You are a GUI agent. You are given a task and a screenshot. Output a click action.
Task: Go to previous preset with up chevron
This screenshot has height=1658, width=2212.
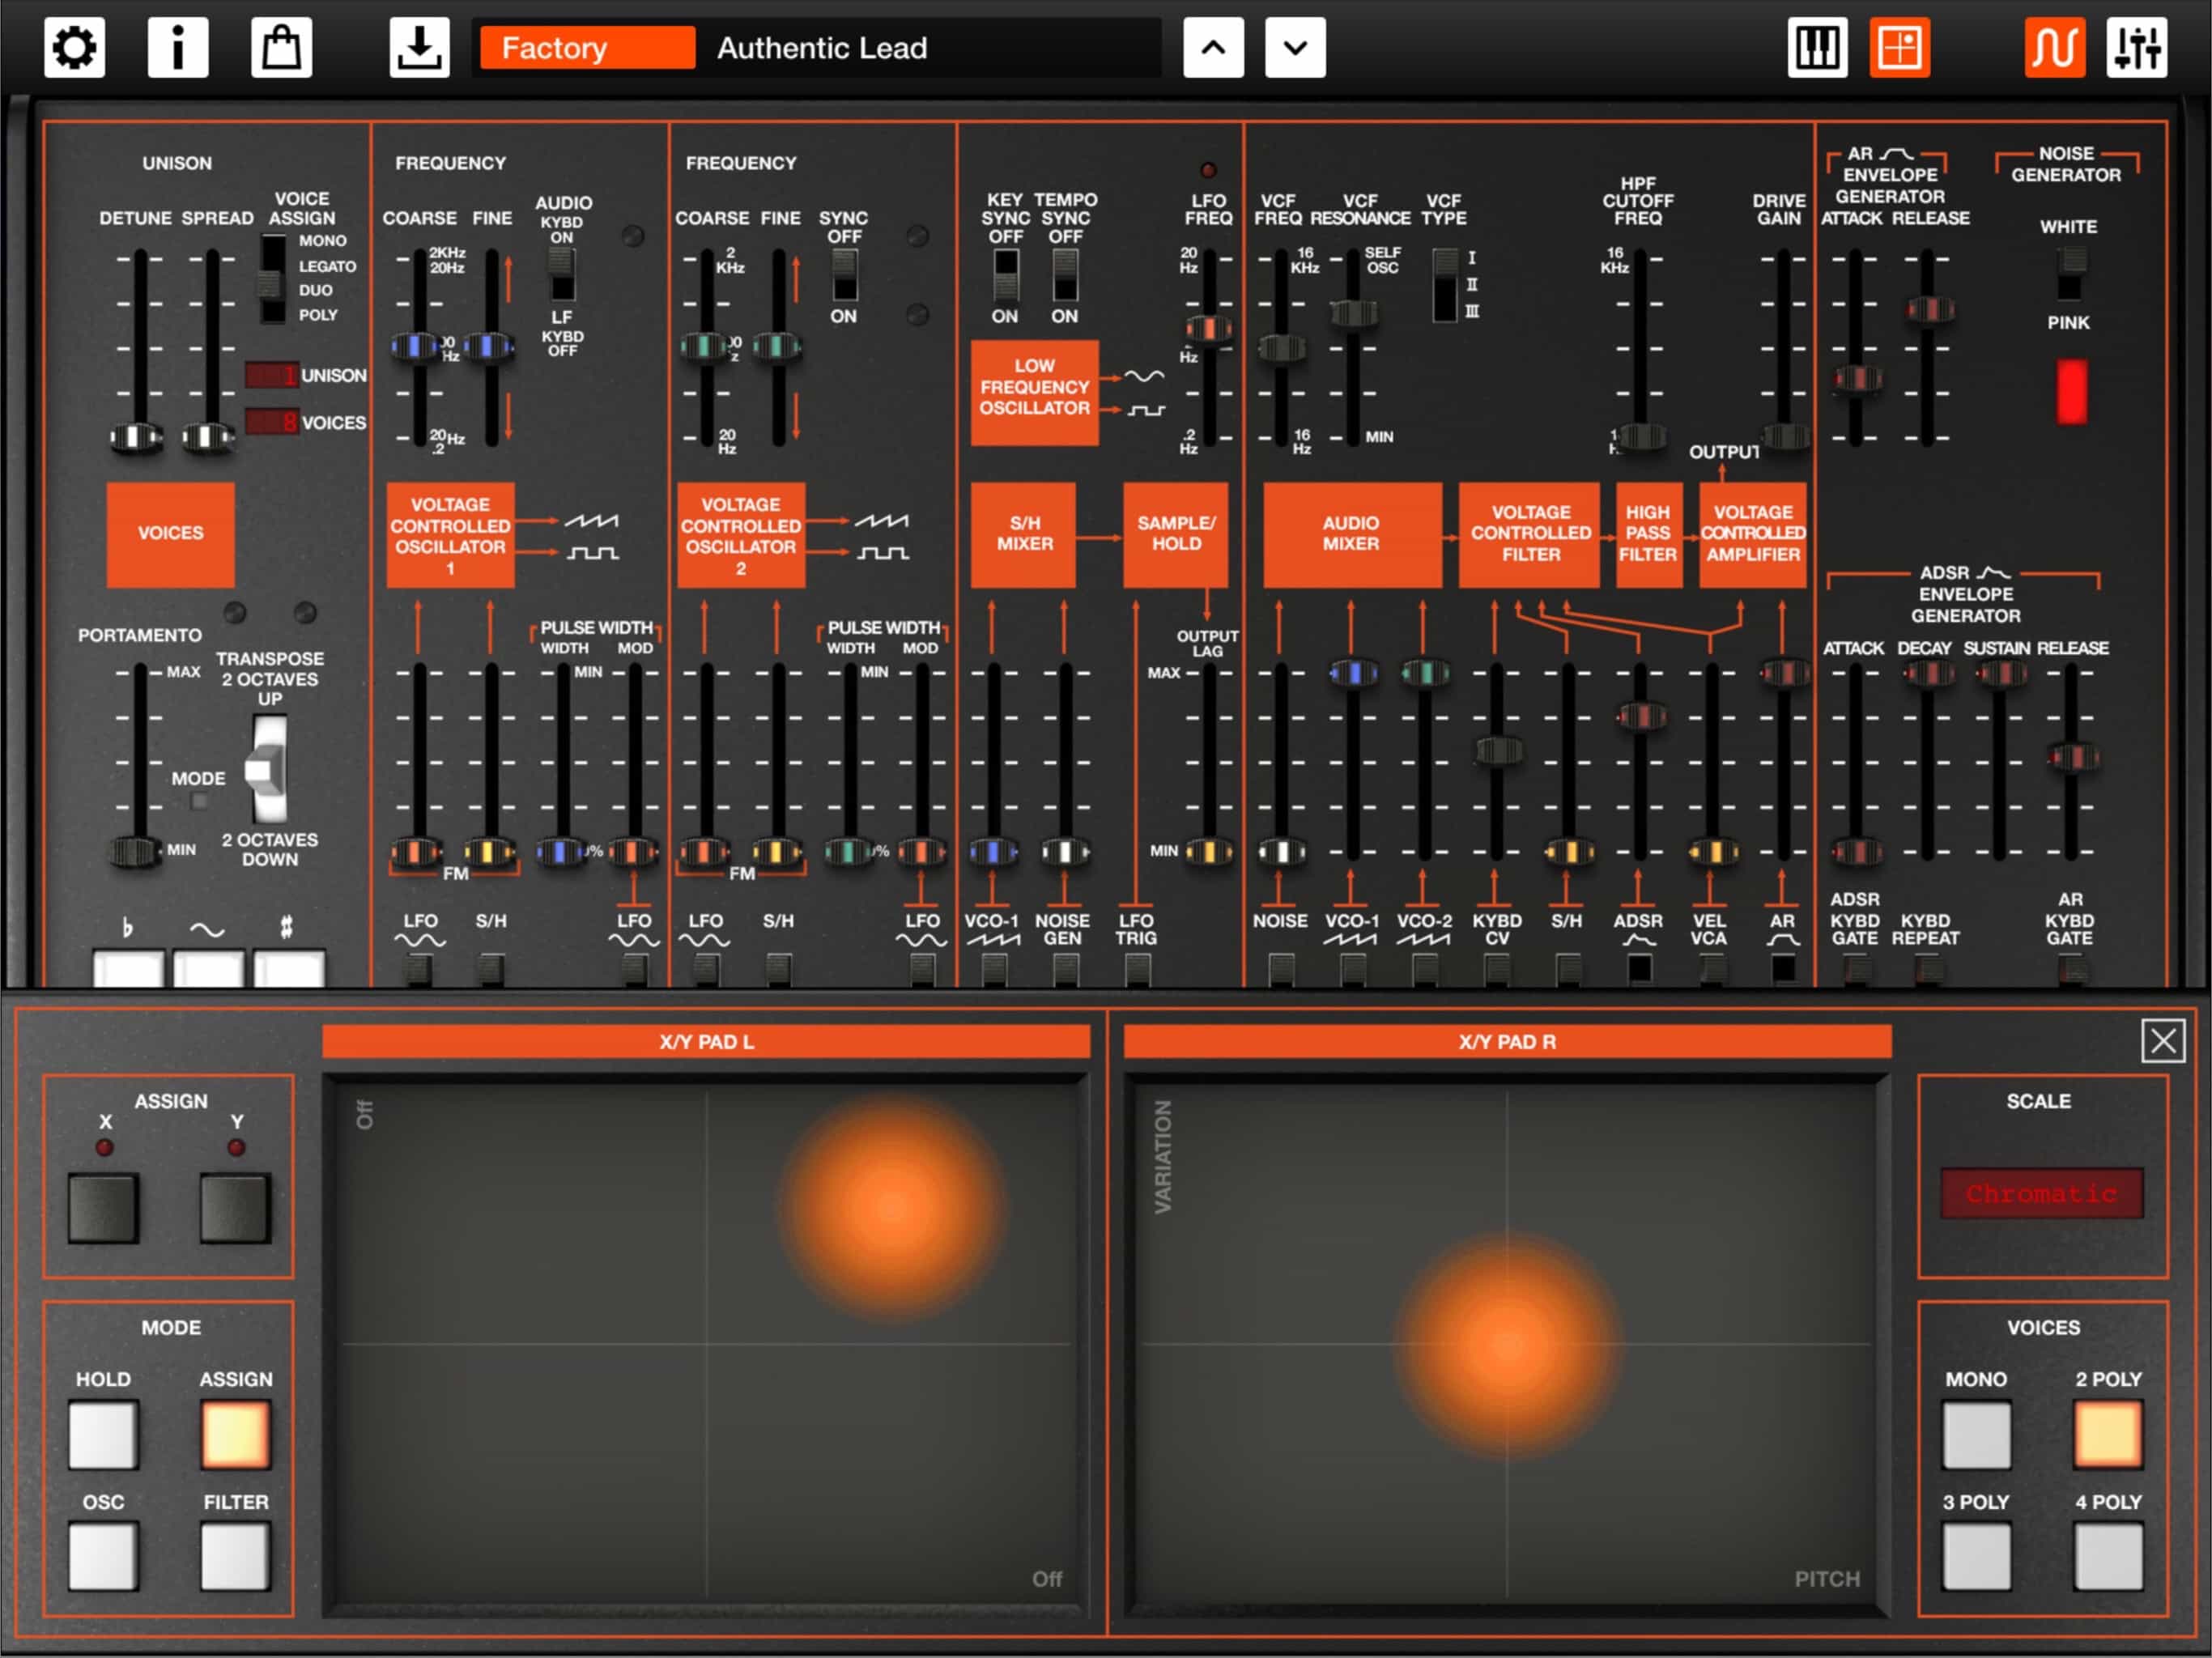click(x=1213, y=47)
